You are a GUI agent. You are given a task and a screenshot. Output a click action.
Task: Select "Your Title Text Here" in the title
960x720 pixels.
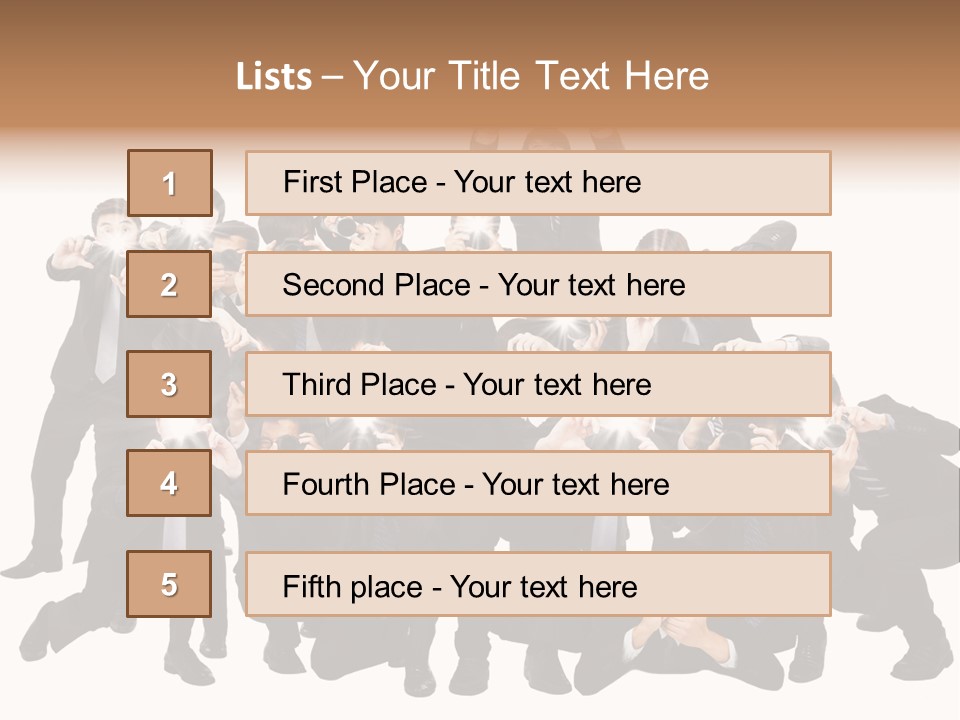[x=531, y=77]
